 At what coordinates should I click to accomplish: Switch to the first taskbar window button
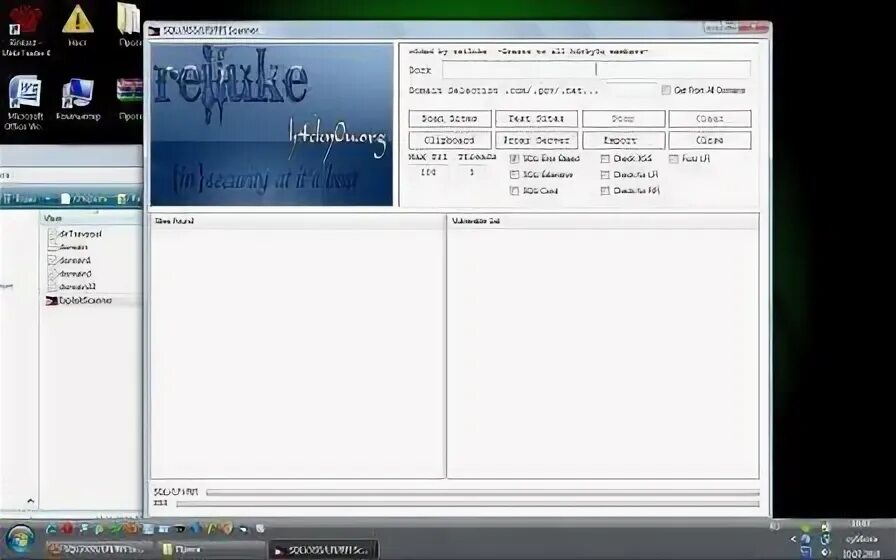[99, 549]
